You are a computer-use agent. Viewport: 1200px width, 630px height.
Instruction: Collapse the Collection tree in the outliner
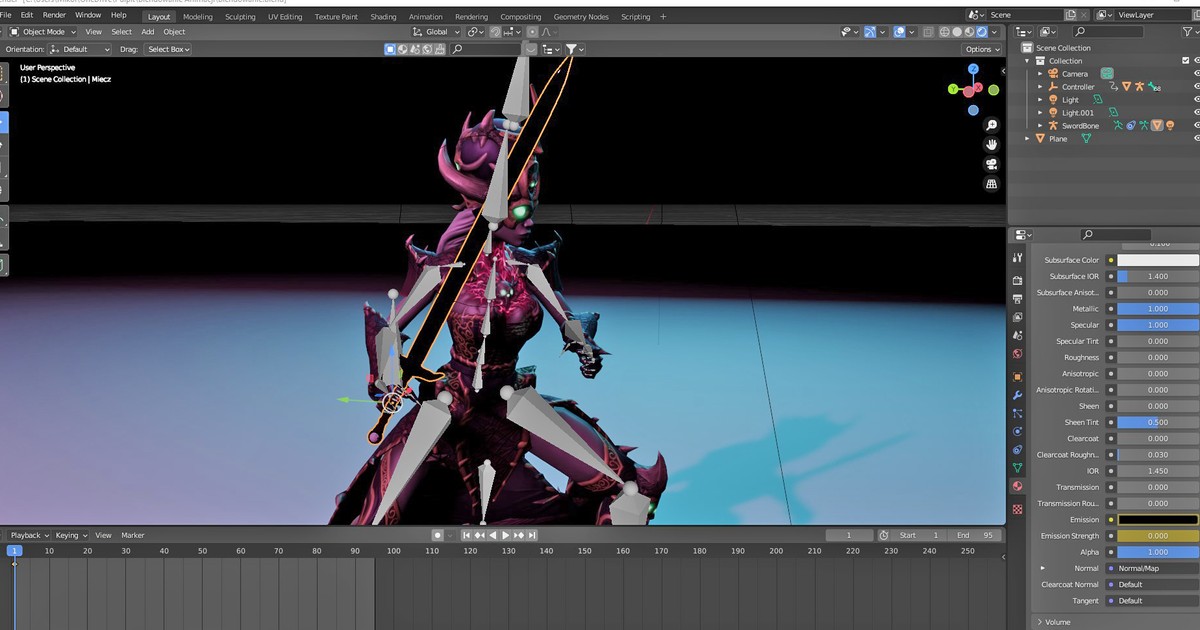(x=1027, y=60)
